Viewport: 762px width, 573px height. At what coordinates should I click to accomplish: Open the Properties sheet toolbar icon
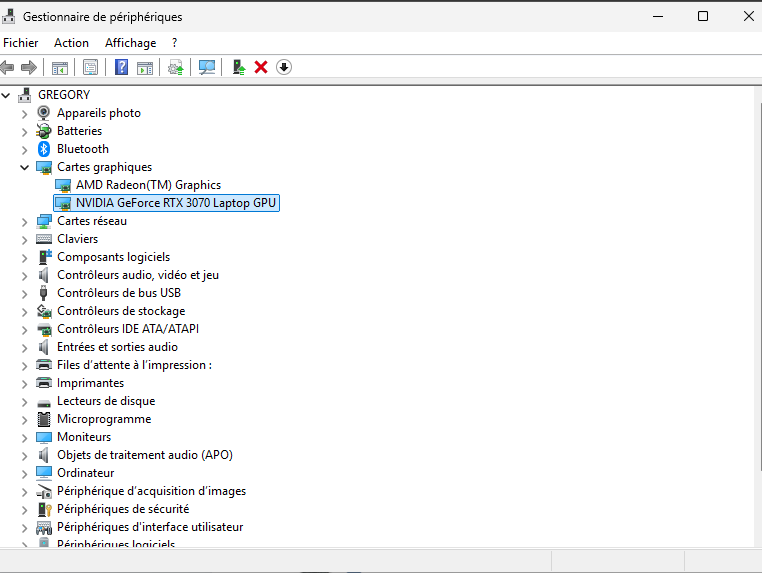(90, 67)
